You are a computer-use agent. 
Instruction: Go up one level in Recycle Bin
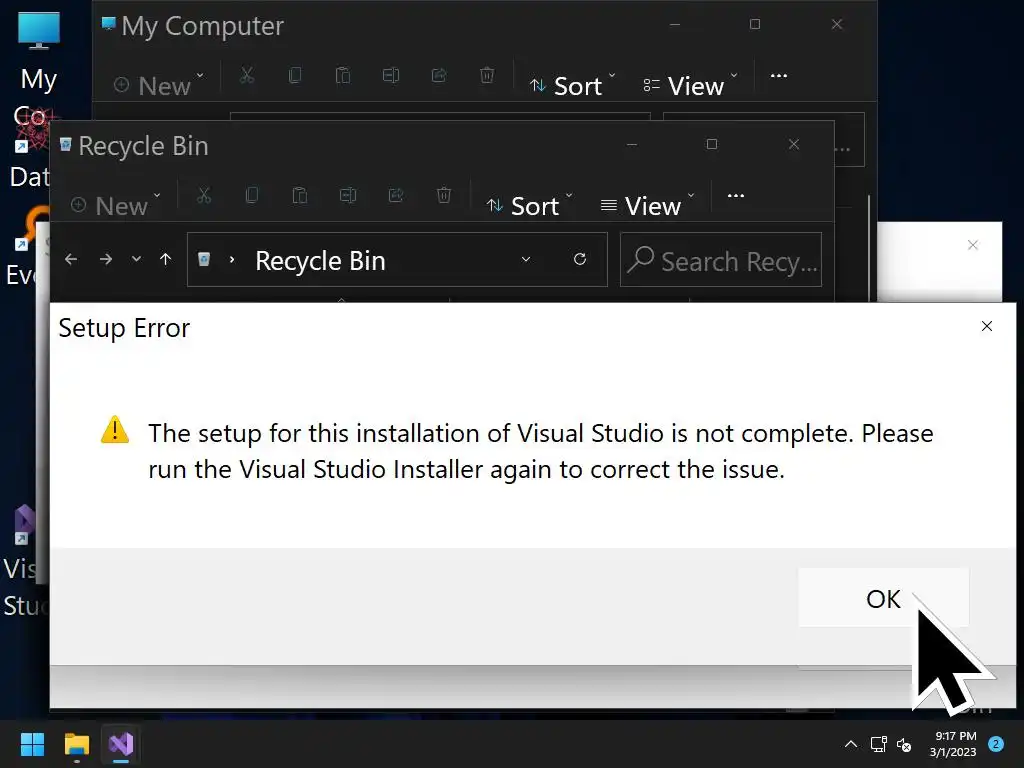coord(166,259)
